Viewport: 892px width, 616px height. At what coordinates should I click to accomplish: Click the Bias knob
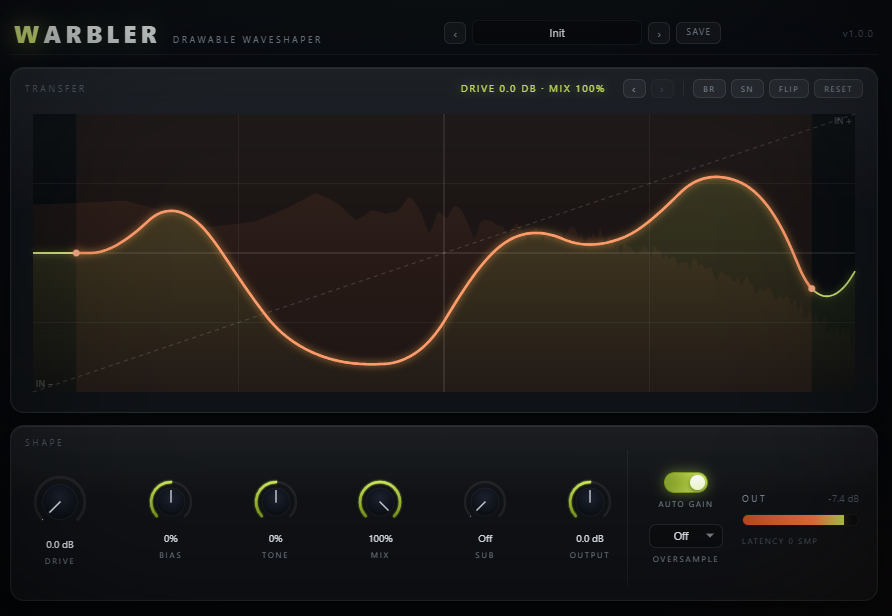pos(171,501)
